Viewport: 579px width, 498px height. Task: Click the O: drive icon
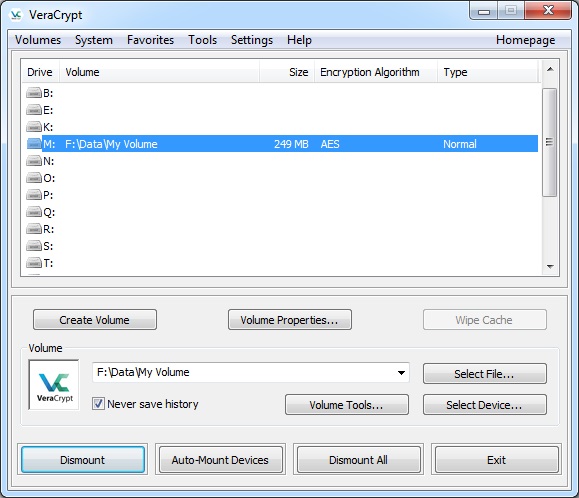(34, 178)
